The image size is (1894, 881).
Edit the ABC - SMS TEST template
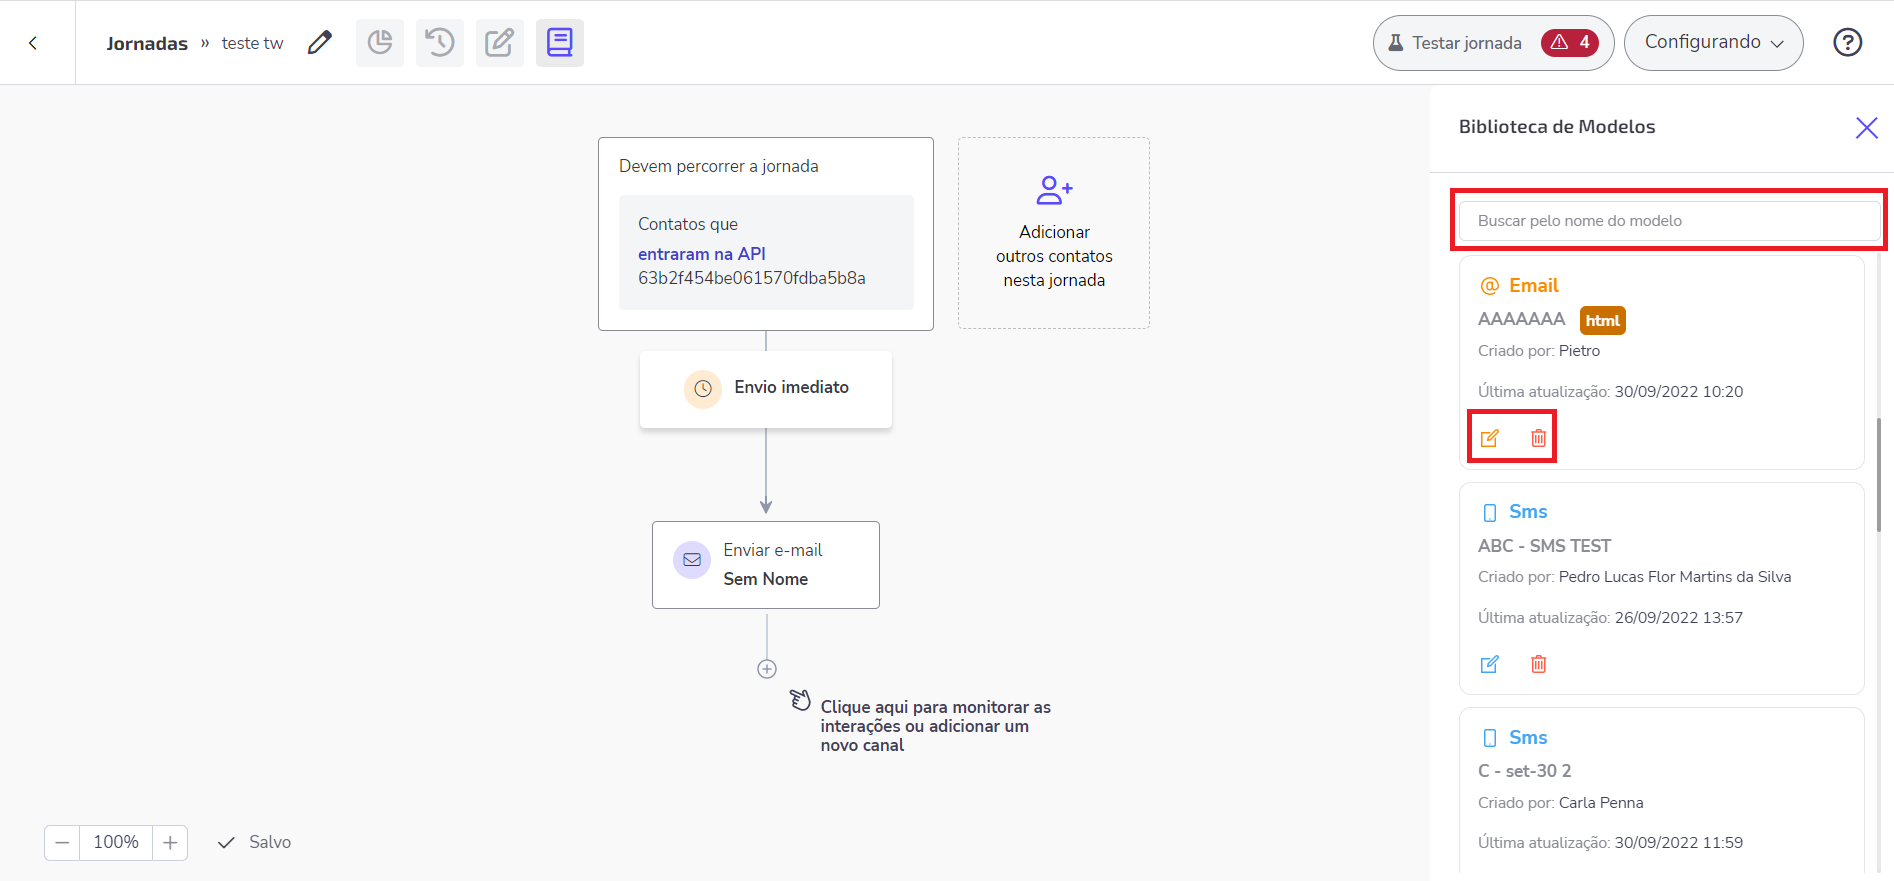pyautogui.click(x=1489, y=664)
